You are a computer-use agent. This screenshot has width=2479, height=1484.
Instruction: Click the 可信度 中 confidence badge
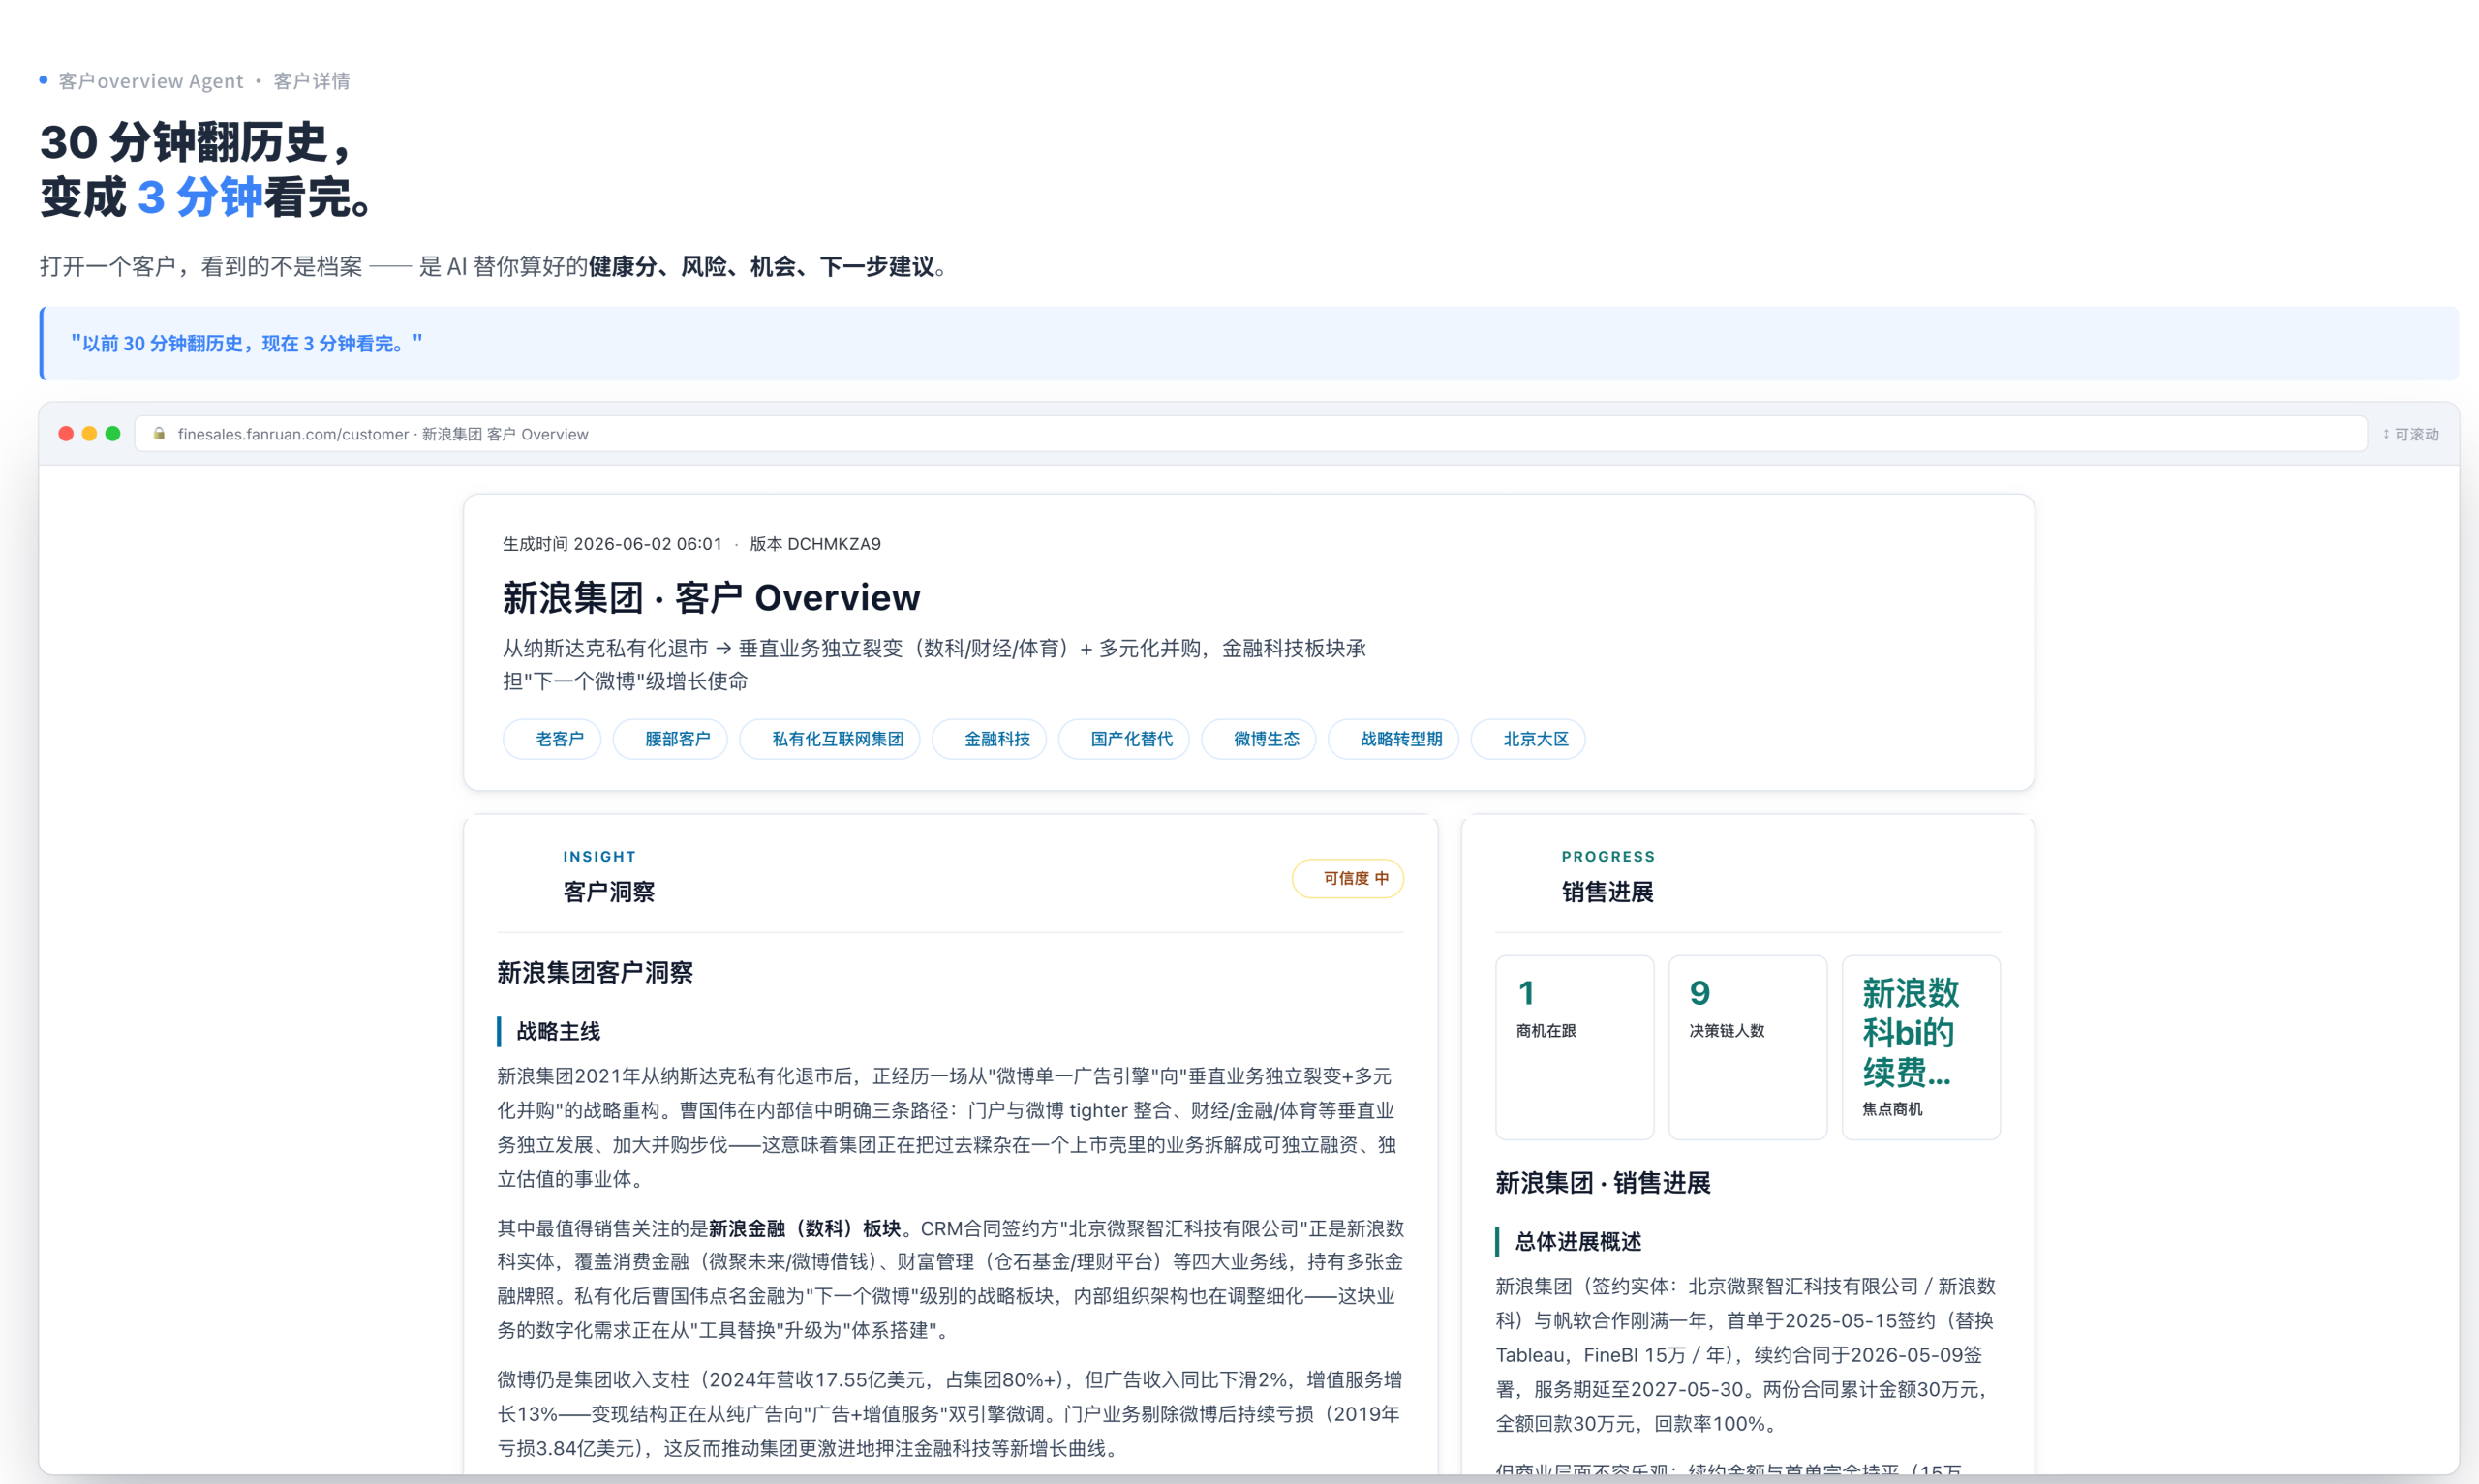pyautogui.click(x=1348, y=879)
